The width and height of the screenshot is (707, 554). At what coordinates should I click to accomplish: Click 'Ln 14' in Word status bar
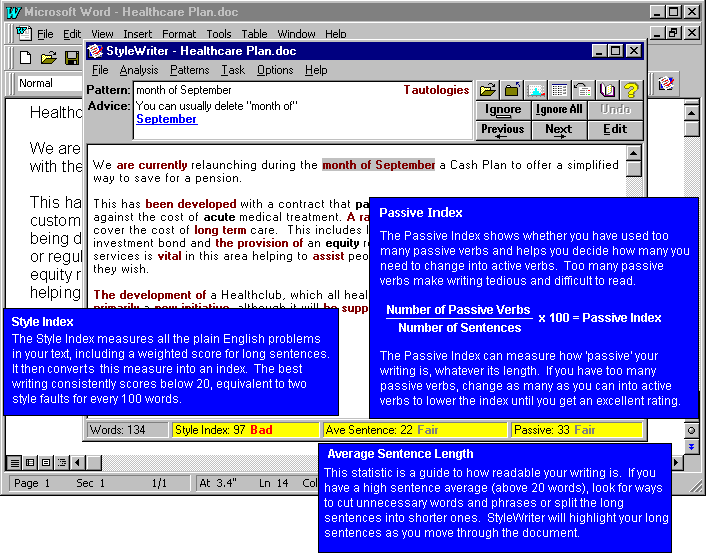point(273,484)
